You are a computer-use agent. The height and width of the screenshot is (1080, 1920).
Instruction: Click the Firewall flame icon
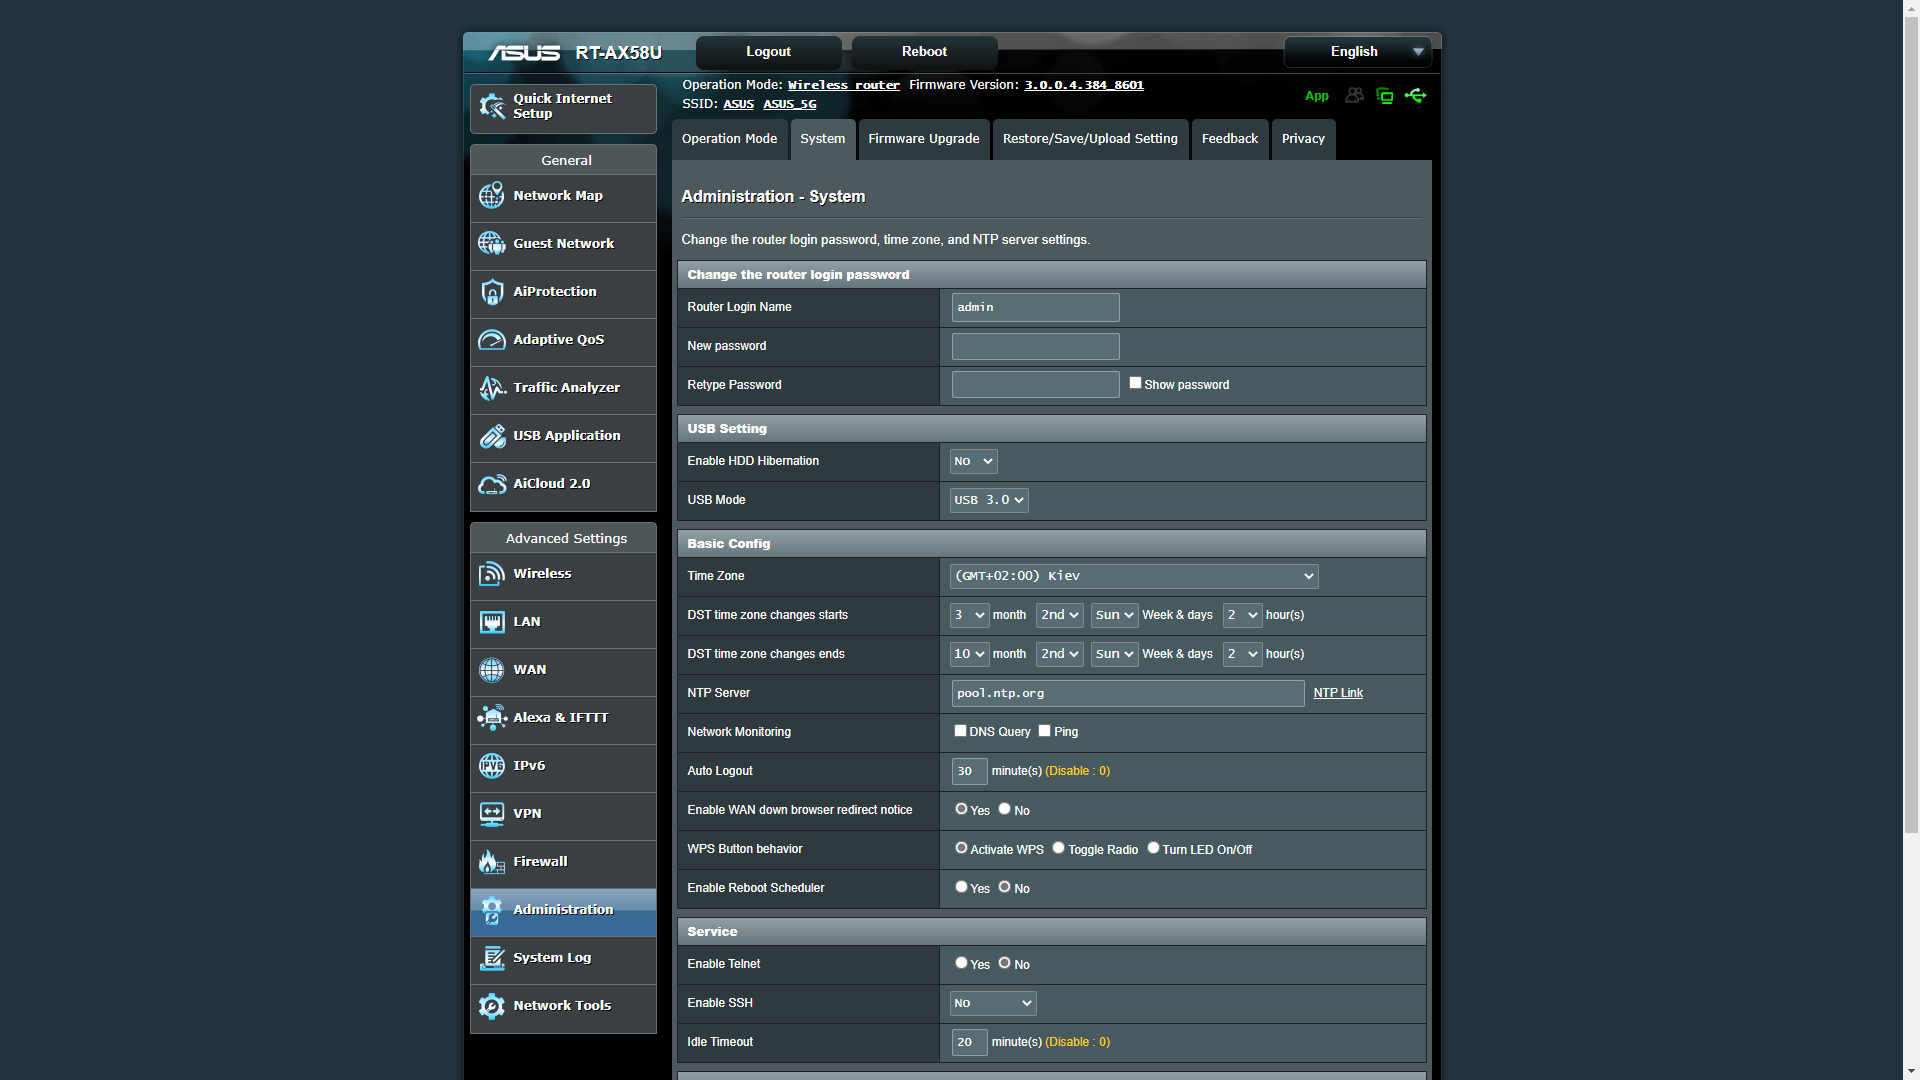491,862
